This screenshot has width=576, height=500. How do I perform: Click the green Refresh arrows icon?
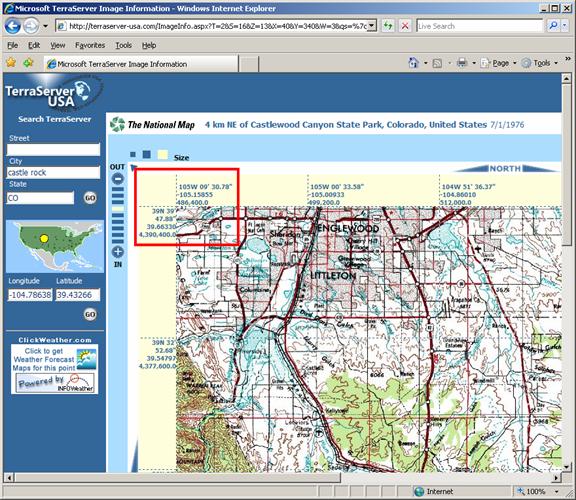388,26
